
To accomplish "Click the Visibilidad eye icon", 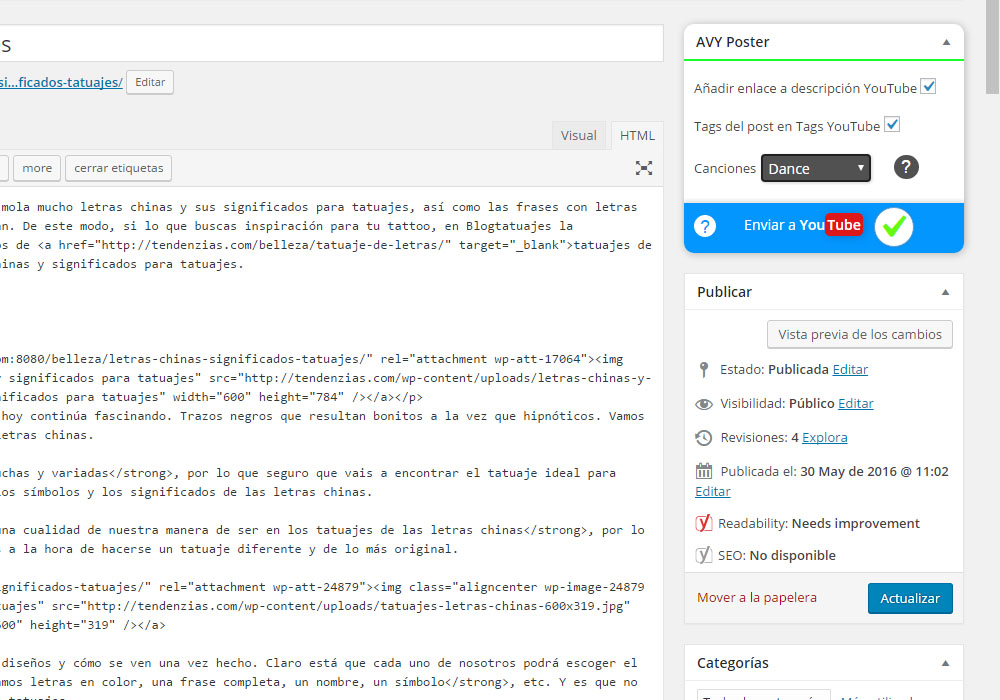I will pos(703,404).
